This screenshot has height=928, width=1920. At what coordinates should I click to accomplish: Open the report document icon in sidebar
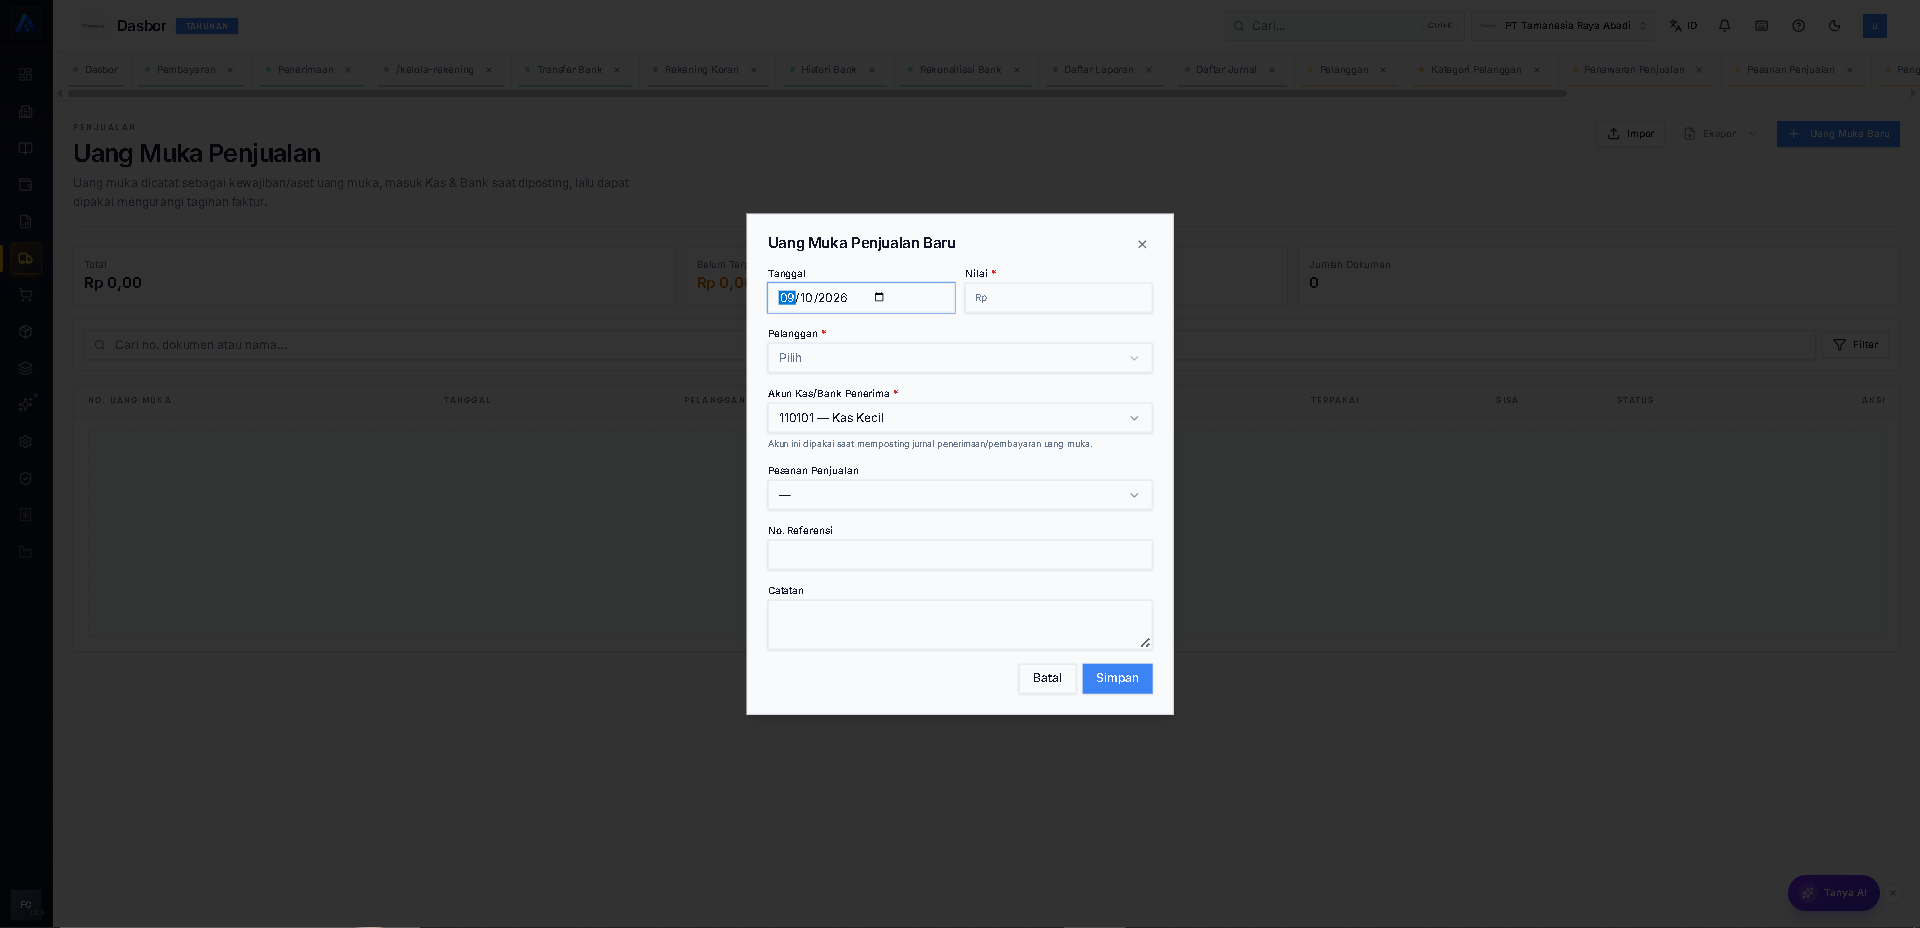pyautogui.click(x=26, y=221)
